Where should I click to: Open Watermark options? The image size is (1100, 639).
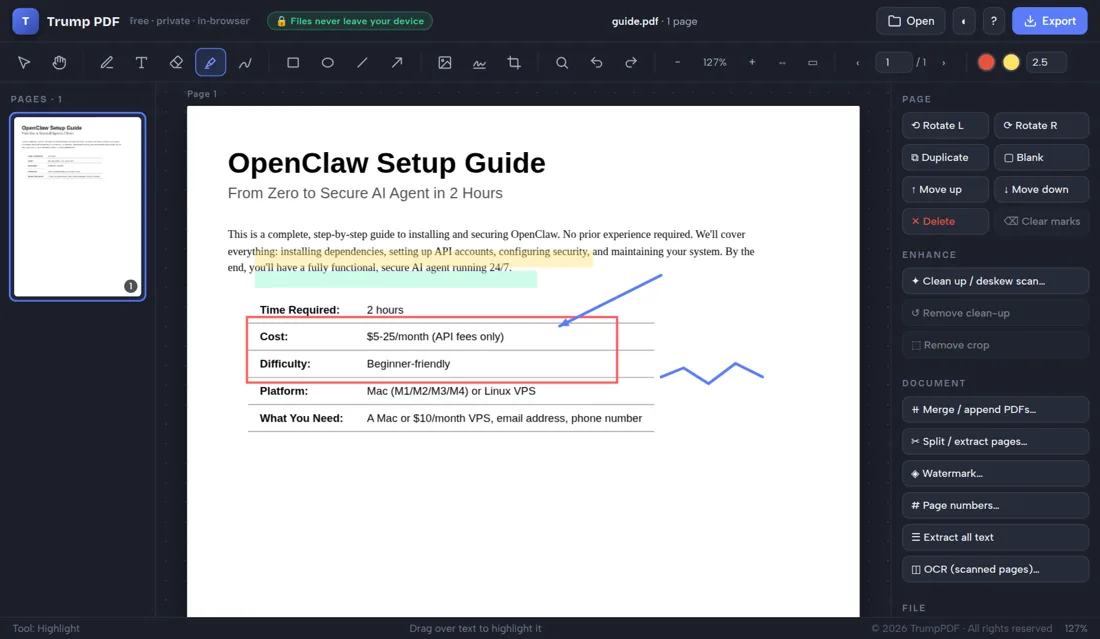pos(995,473)
